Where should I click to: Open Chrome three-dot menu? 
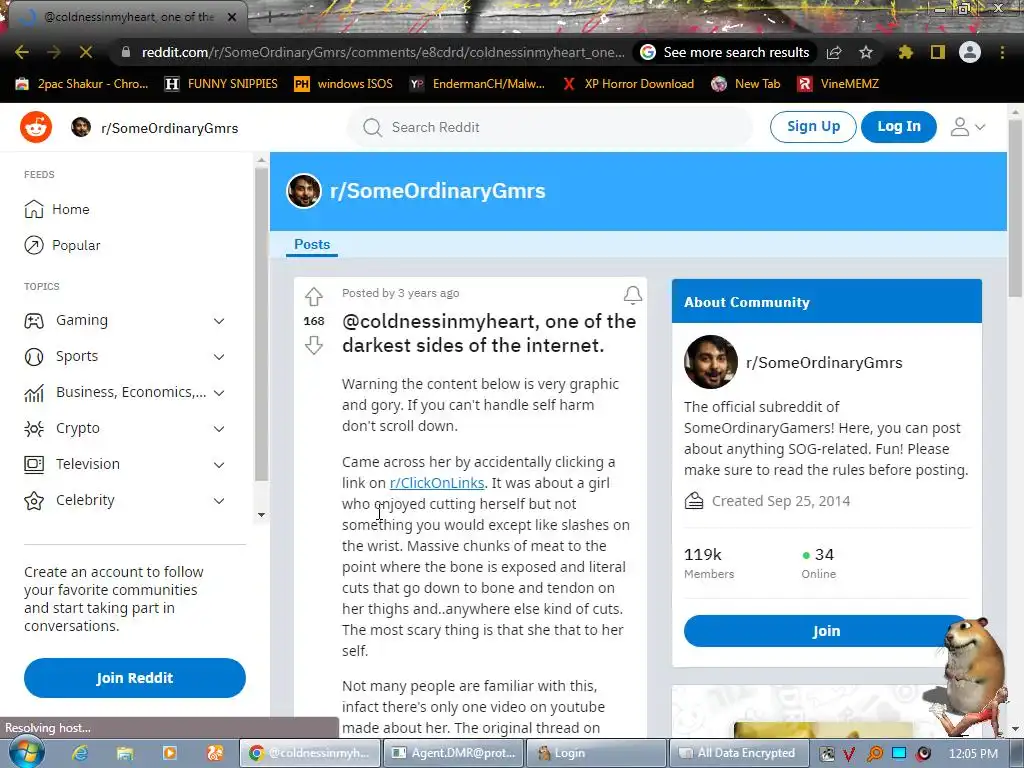[x=1002, y=52]
